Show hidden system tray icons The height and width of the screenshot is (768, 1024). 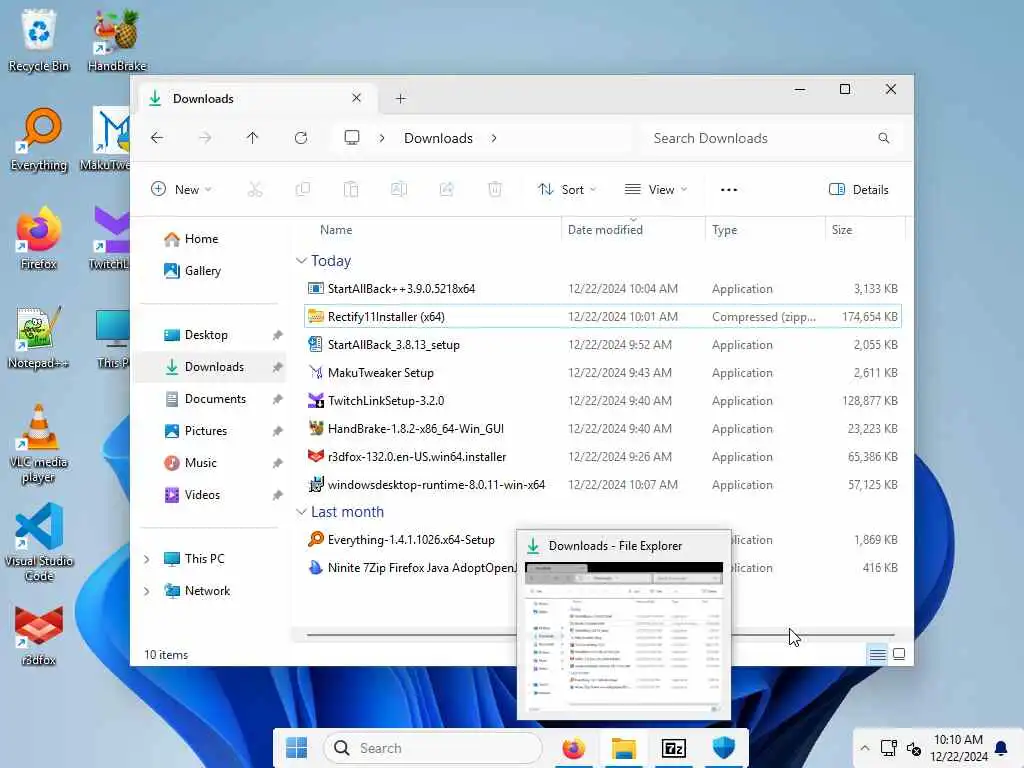(865, 748)
